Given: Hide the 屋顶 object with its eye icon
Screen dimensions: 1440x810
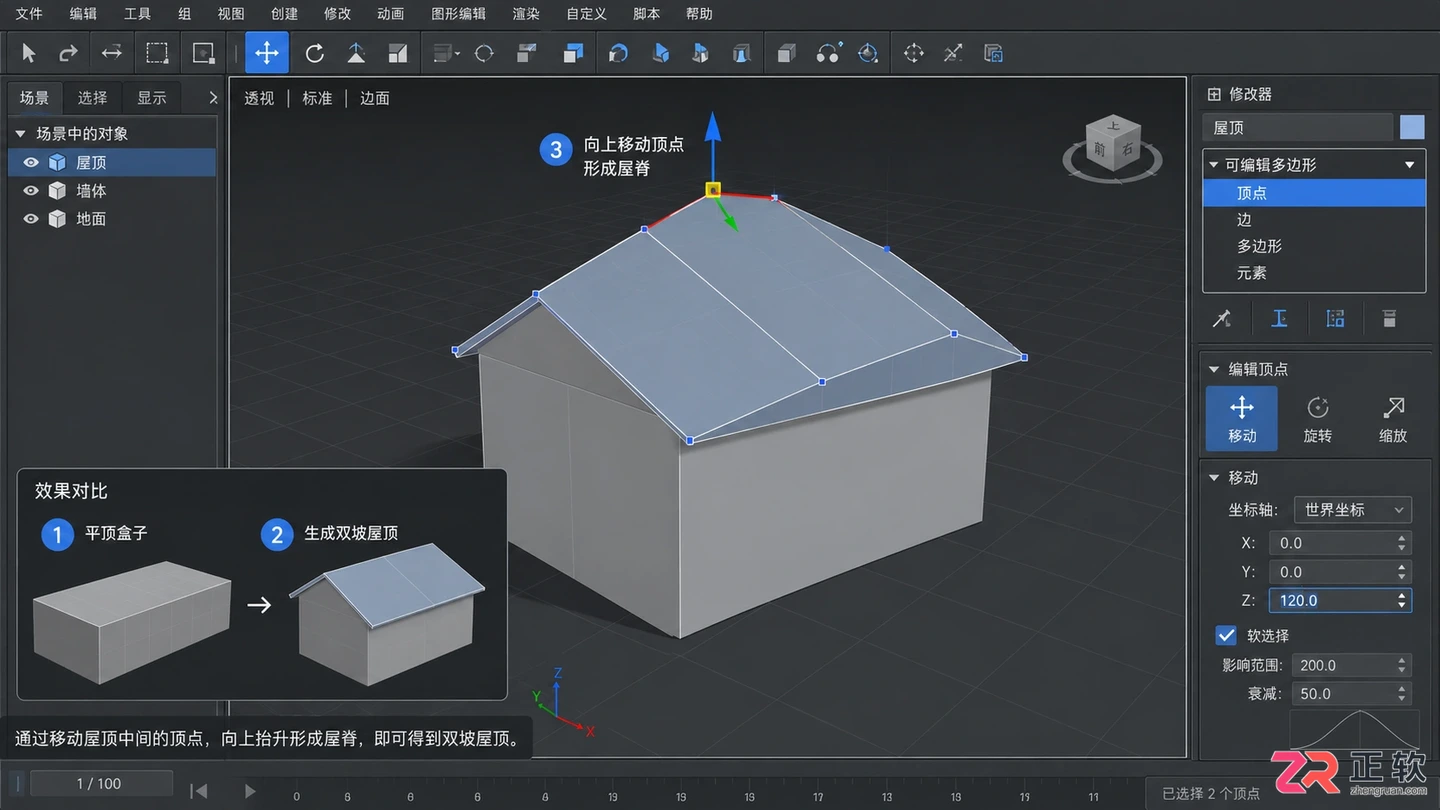Looking at the screenshot, I should (x=31, y=162).
